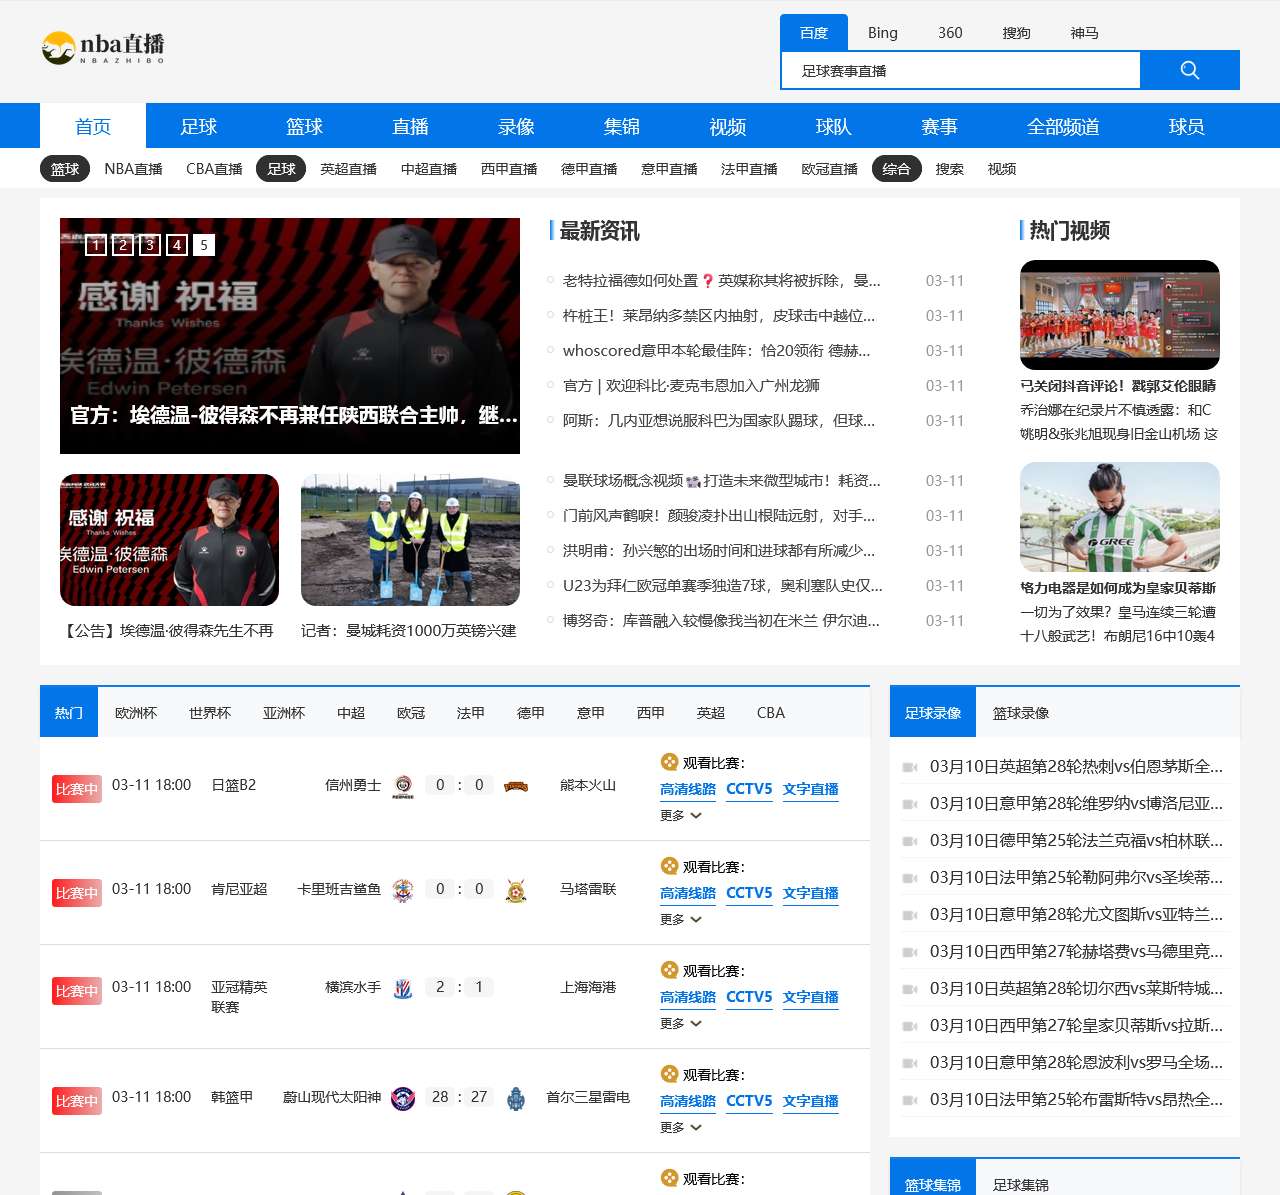Click 观看比赛 icon in 日篮B2 match row
The width and height of the screenshot is (1280, 1195).
click(x=669, y=762)
